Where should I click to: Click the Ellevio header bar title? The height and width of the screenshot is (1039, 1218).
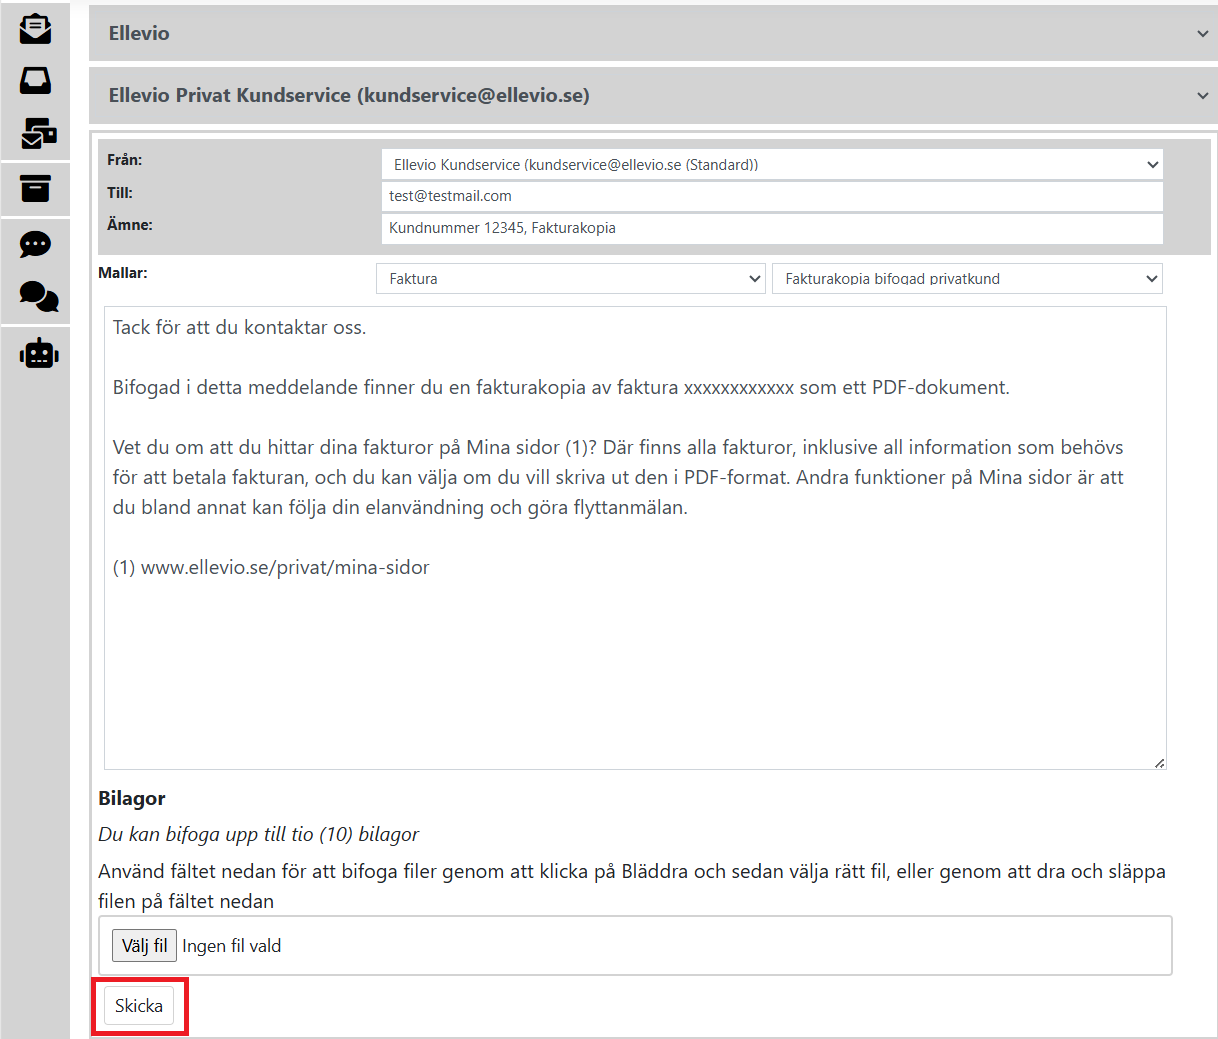(139, 33)
